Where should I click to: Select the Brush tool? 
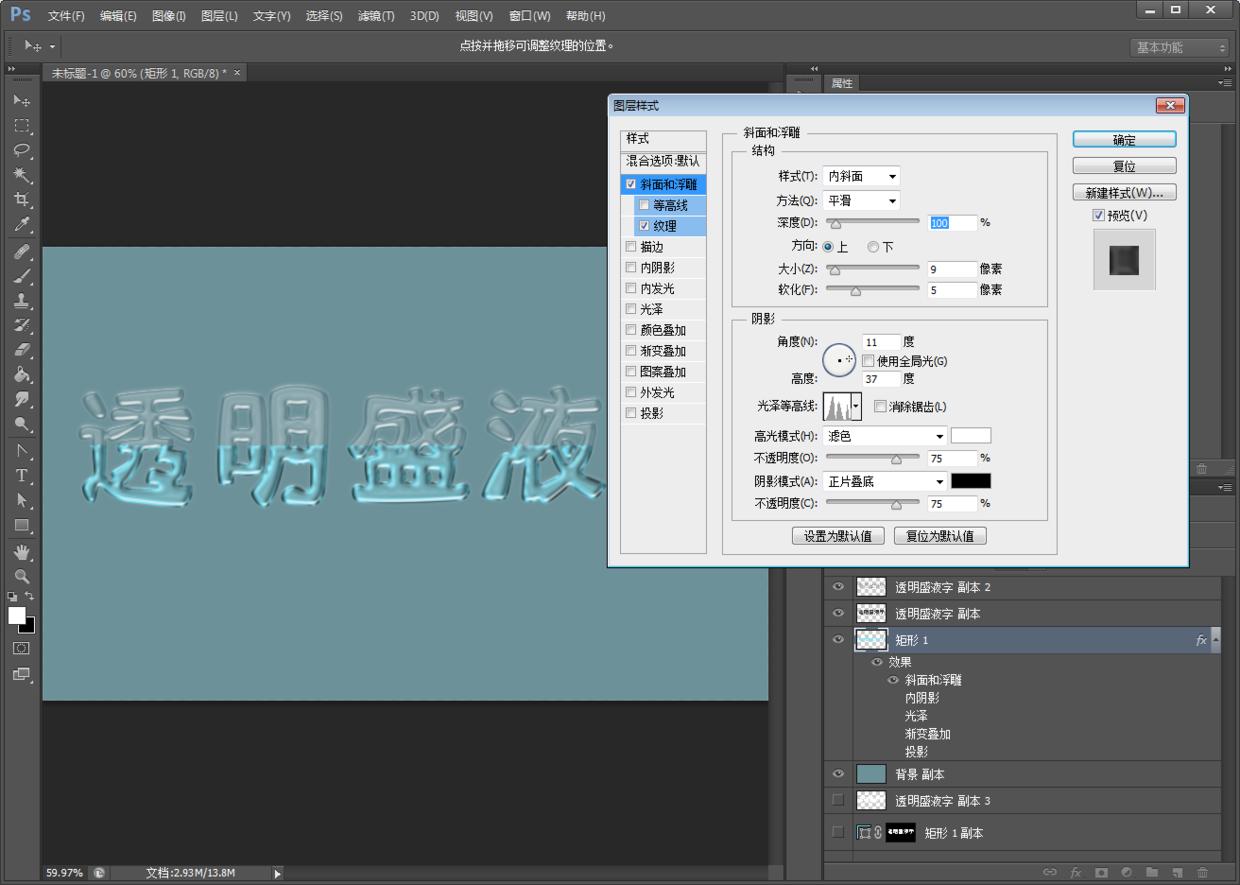(x=21, y=276)
